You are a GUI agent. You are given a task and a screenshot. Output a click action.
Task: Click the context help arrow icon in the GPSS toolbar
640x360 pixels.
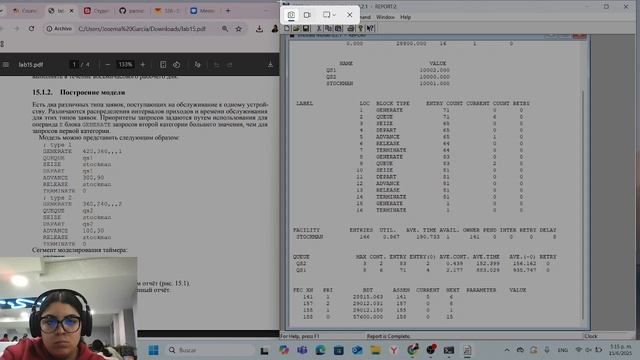[x=370, y=29]
